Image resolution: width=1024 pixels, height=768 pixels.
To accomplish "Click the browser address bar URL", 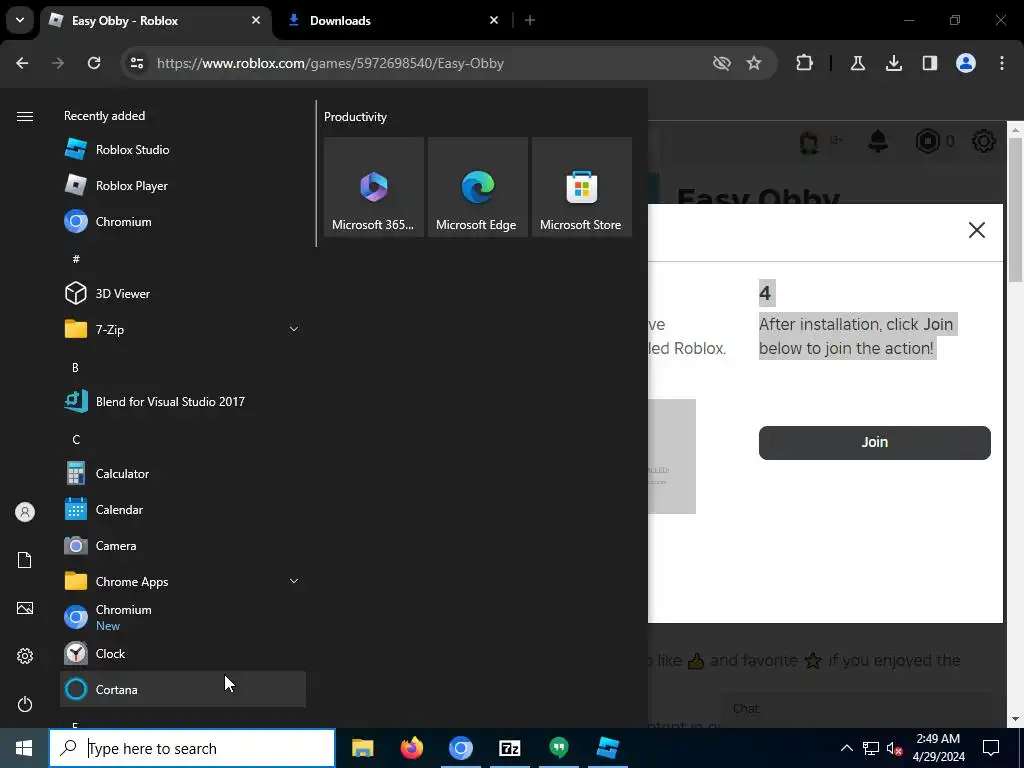I will (x=330, y=63).
